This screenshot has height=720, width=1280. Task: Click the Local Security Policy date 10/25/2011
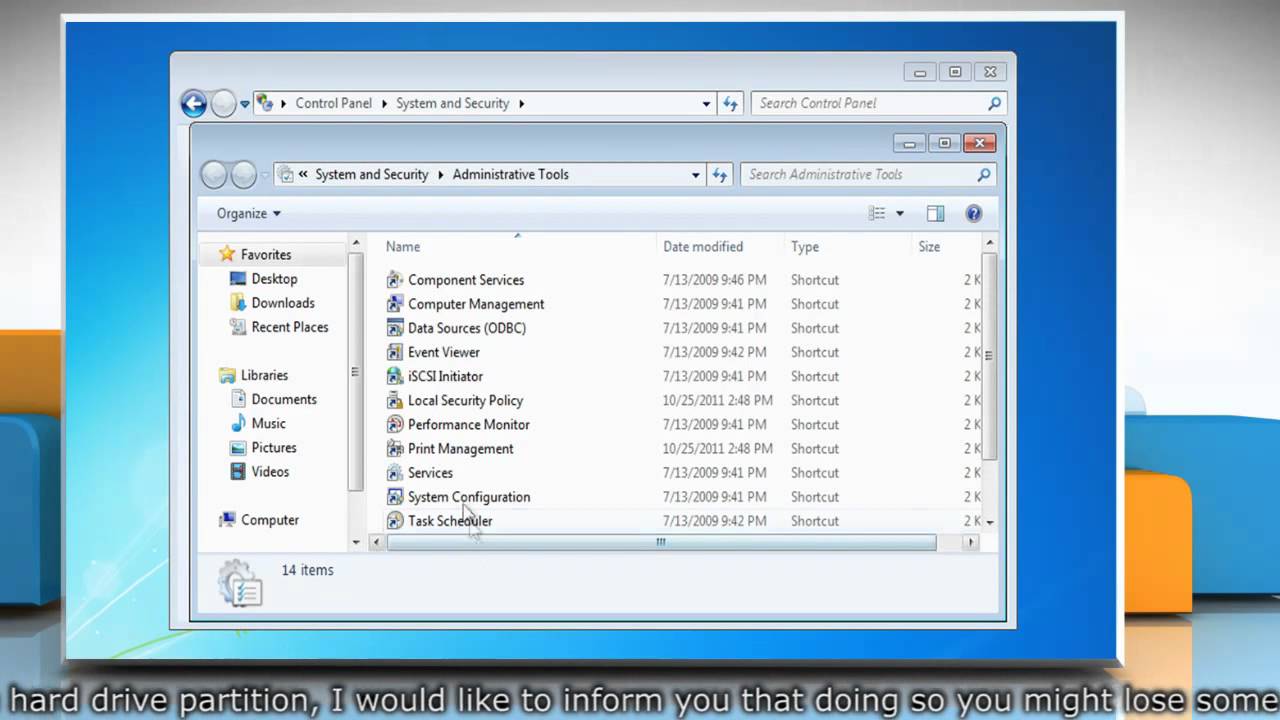click(x=718, y=400)
